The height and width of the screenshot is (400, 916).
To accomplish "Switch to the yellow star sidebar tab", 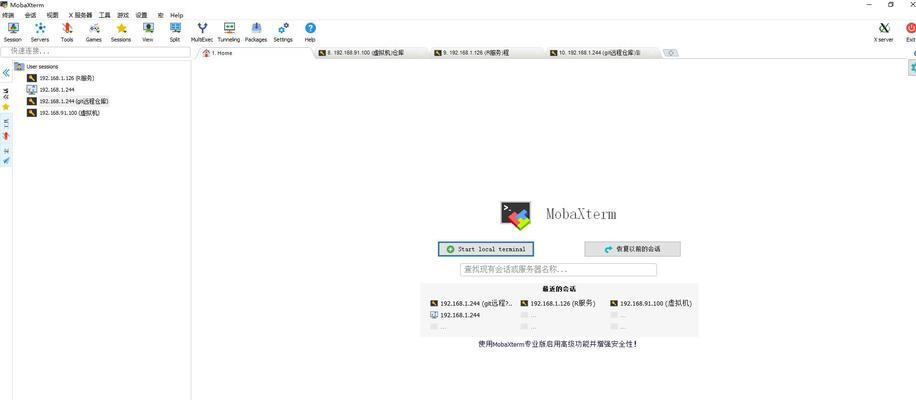I will click(x=6, y=107).
